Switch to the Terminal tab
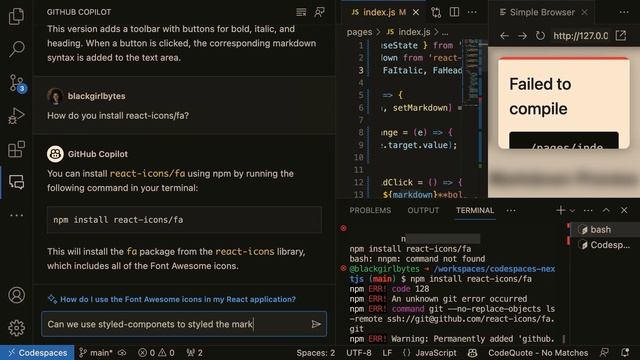The height and width of the screenshot is (360, 640). pyautogui.click(x=475, y=211)
